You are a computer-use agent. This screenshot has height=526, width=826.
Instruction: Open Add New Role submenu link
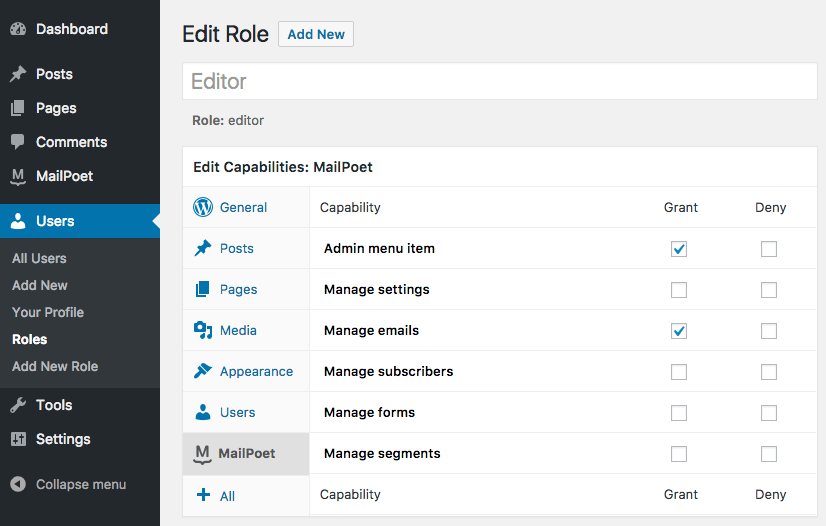click(55, 366)
